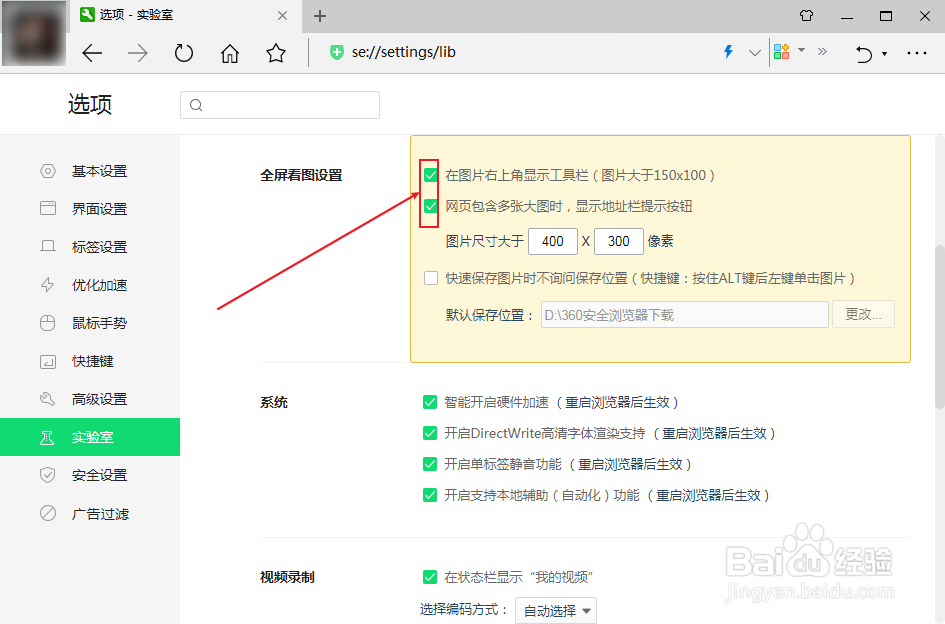The height and width of the screenshot is (624, 945).
Task: Select 实验室 in the sidebar
Action: point(90,437)
